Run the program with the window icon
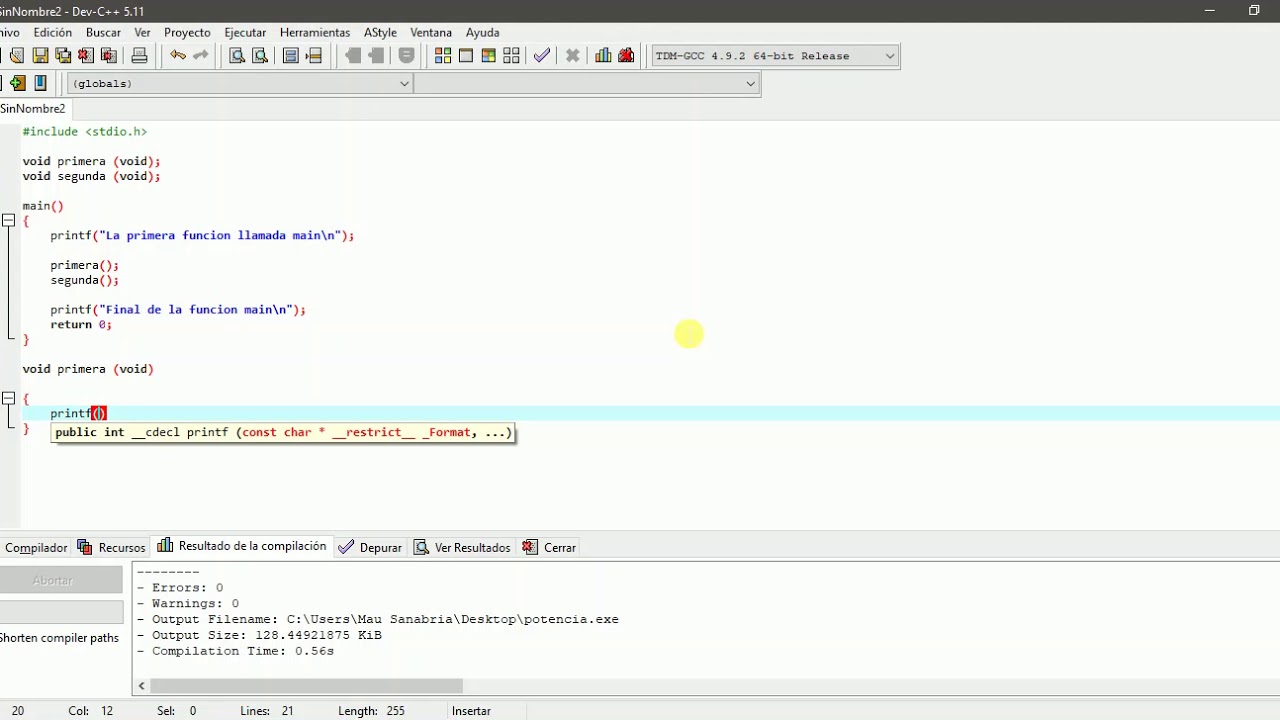 pyautogui.click(x=466, y=56)
